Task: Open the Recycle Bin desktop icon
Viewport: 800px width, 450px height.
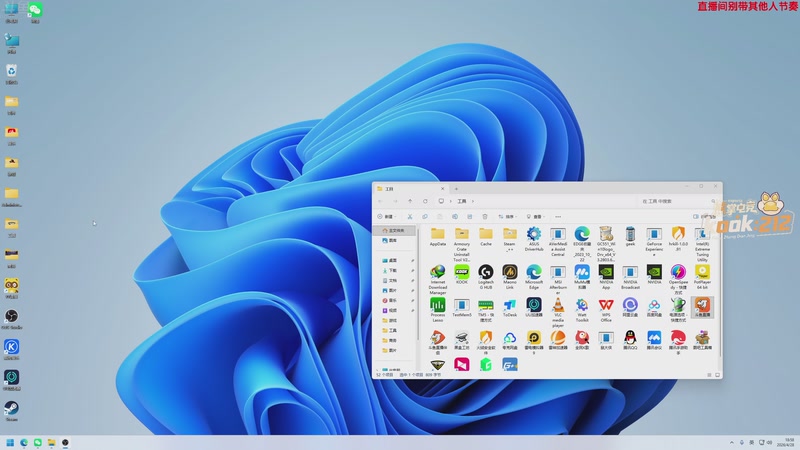Action: coord(12,74)
